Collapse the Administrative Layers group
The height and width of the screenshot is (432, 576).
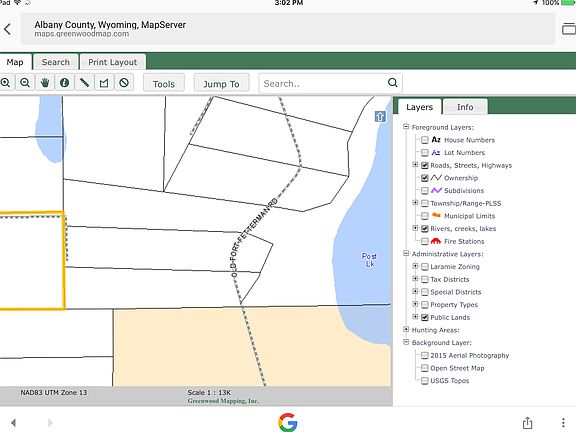pyautogui.click(x=406, y=253)
